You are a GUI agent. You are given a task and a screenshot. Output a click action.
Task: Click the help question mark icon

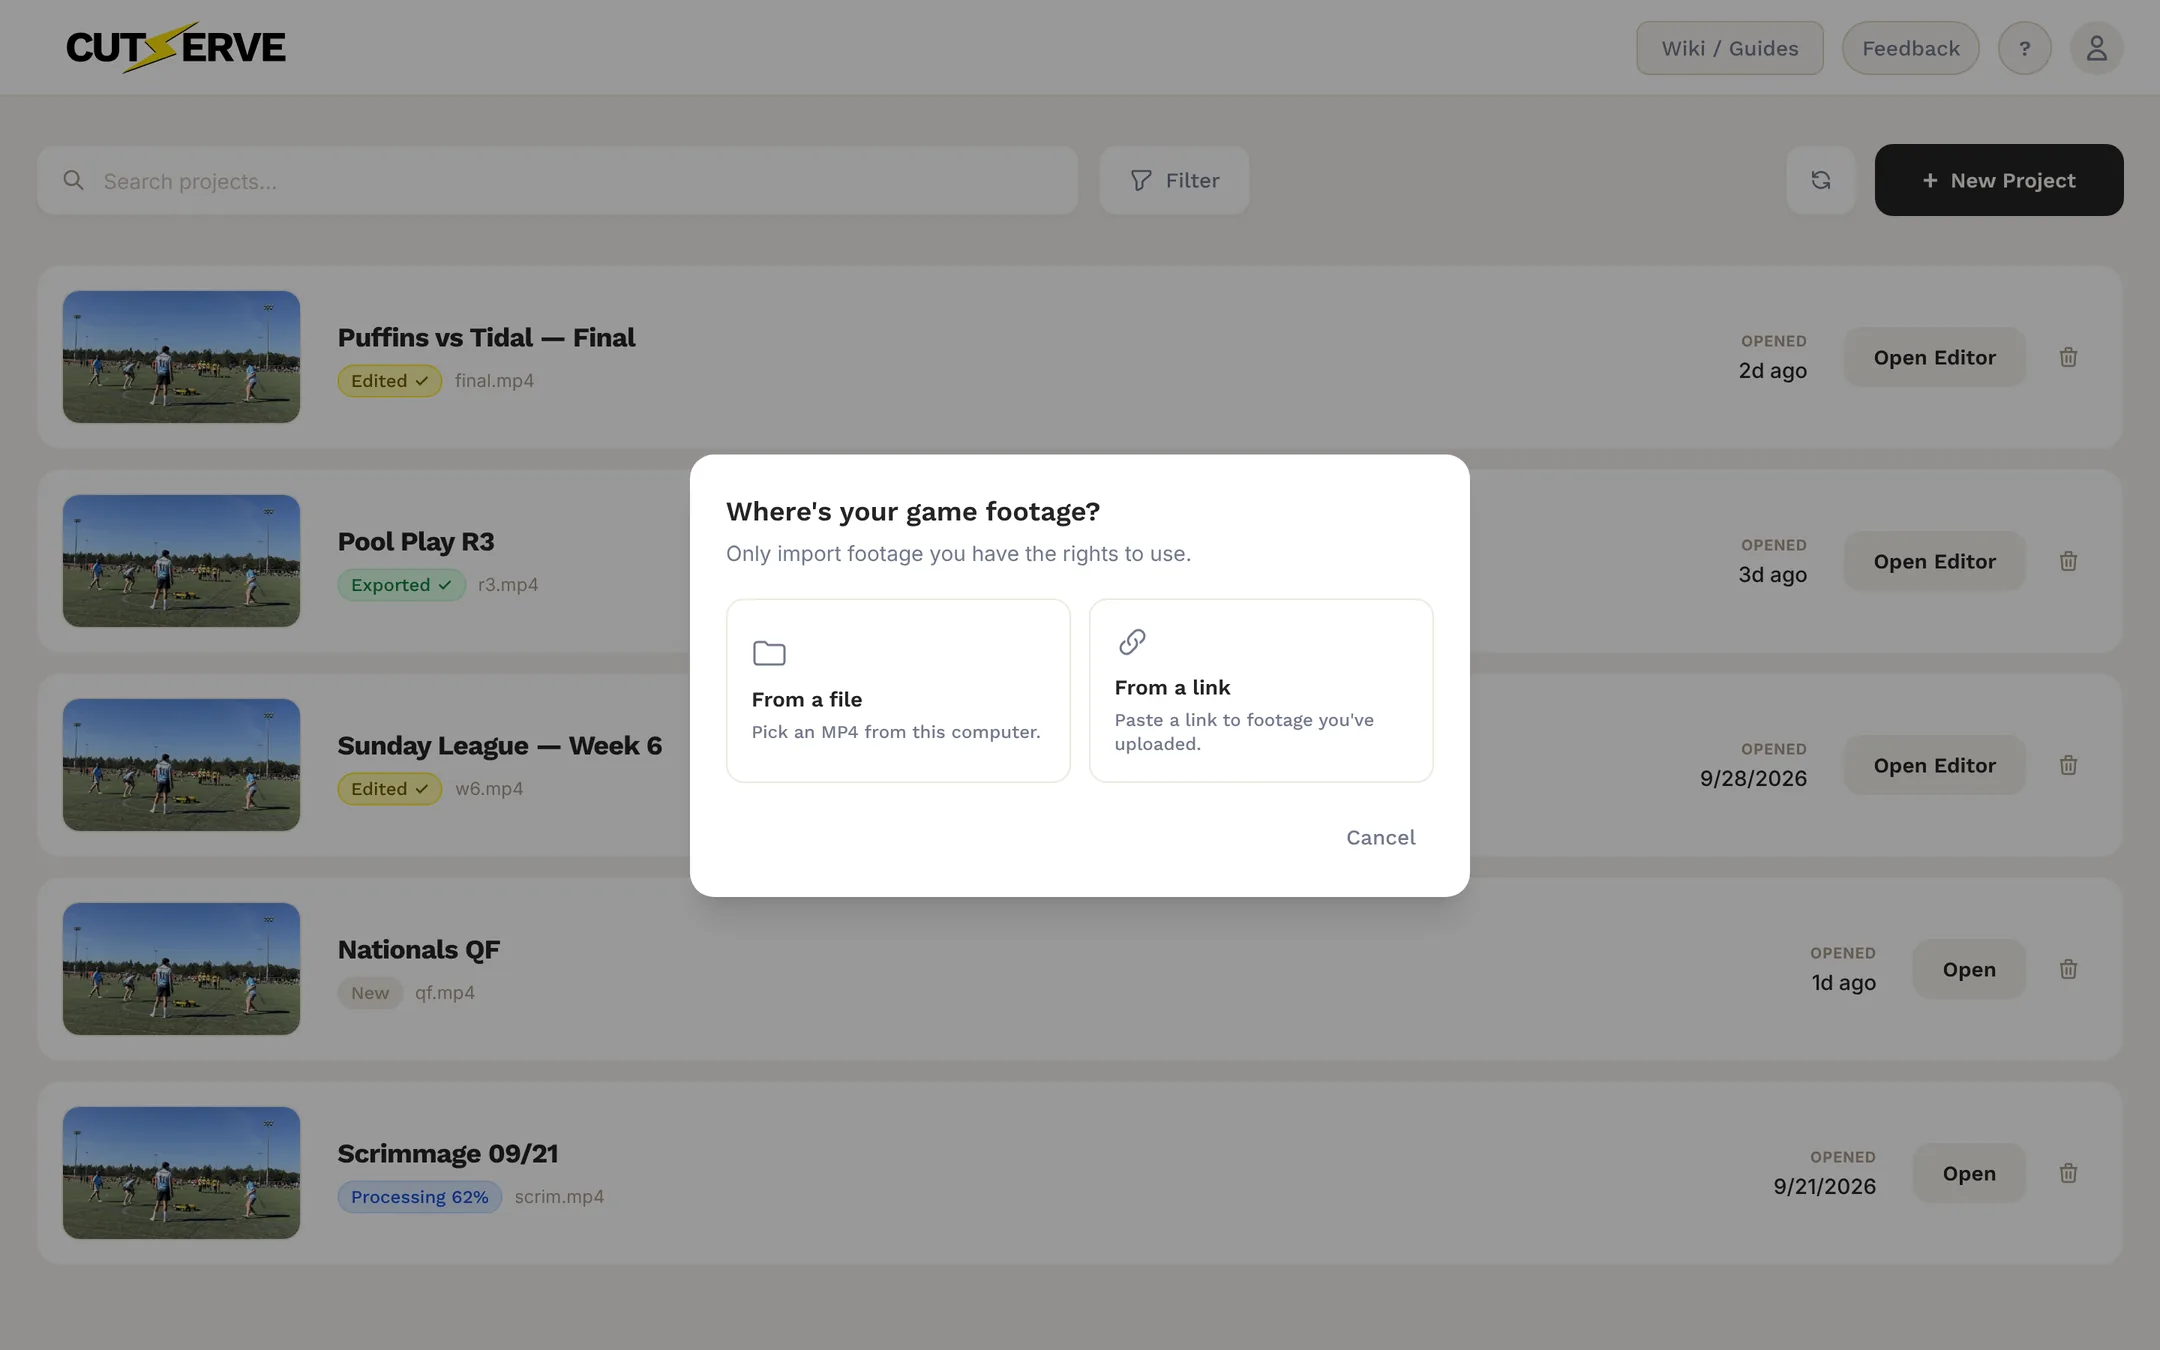[2024, 48]
